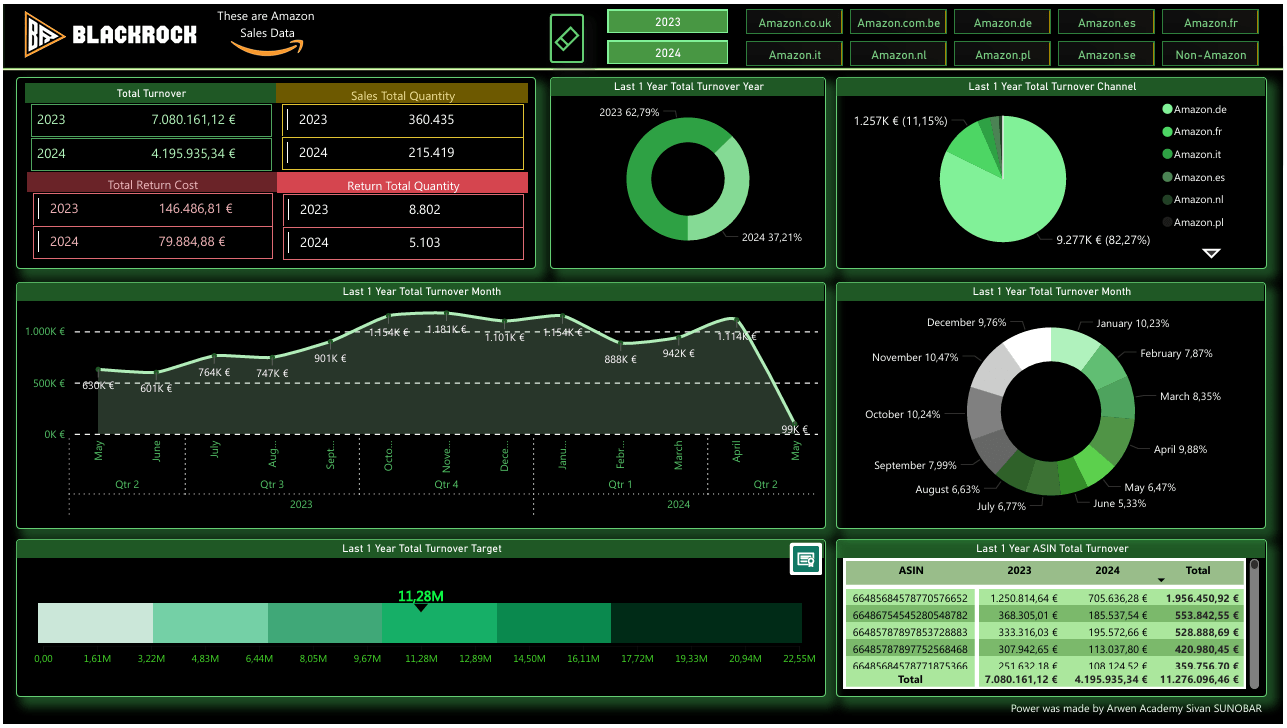Filter by Amazon.co.uk channel
The width and height of the screenshot is (1287, 728).
[x=795, y=23]
